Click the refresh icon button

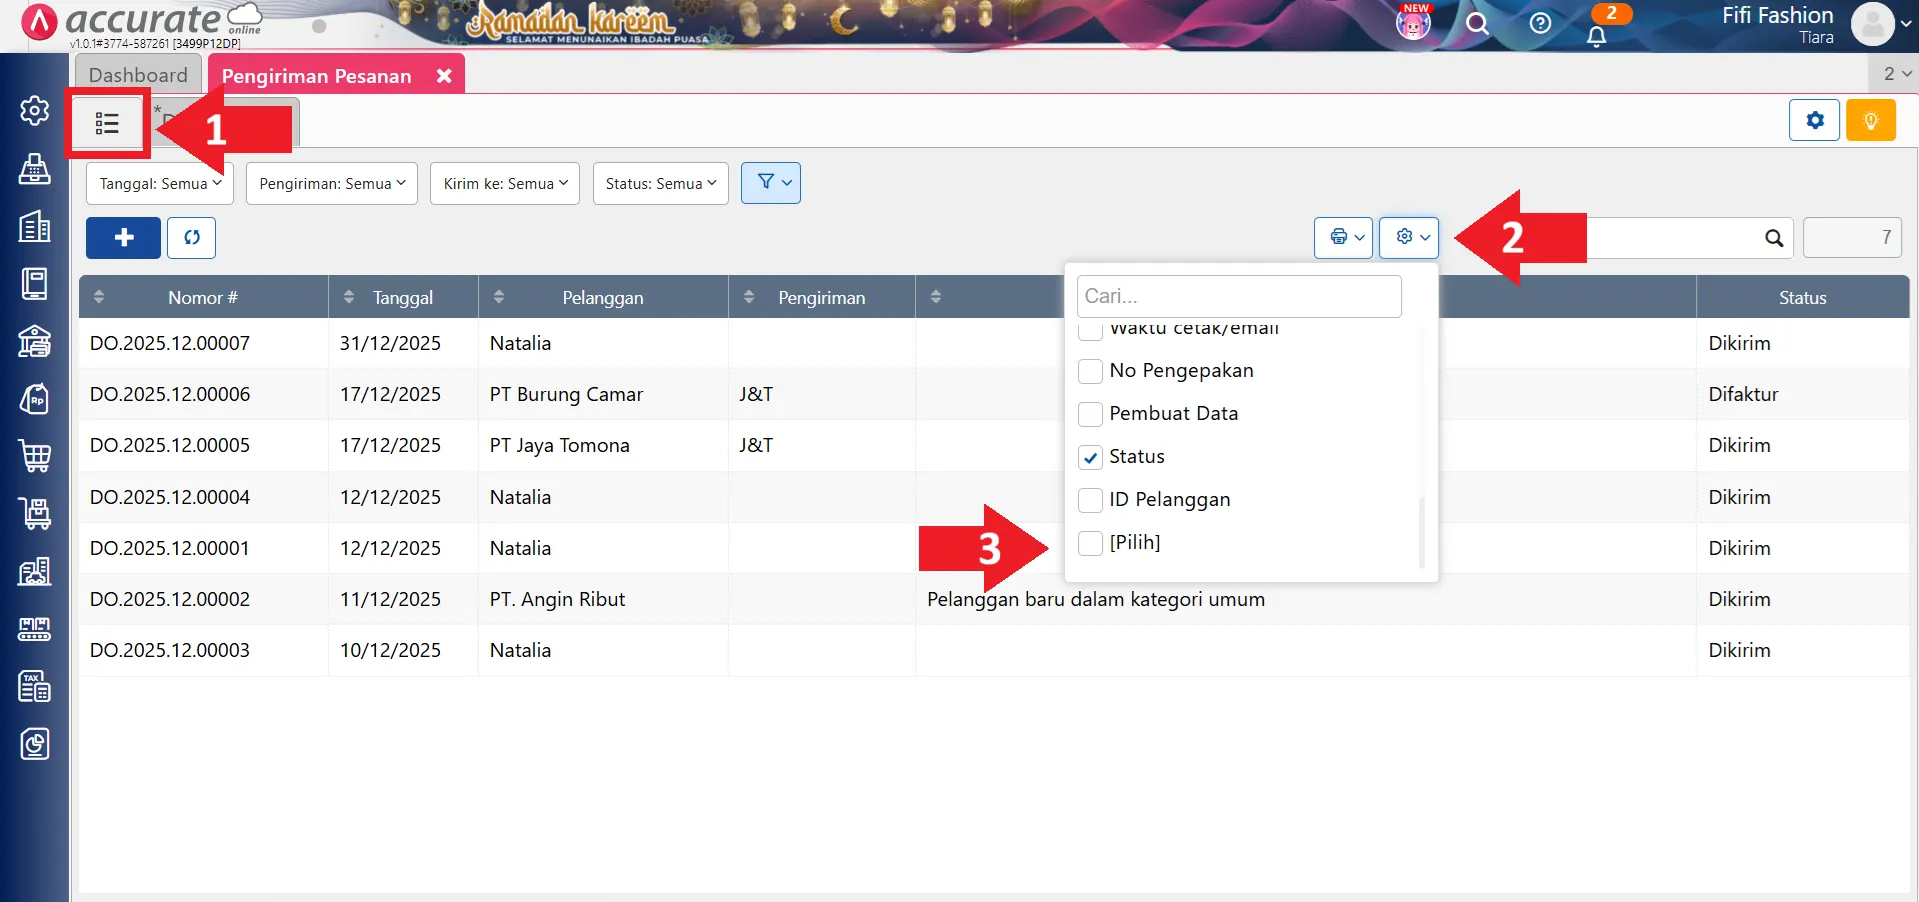[191, 238]
